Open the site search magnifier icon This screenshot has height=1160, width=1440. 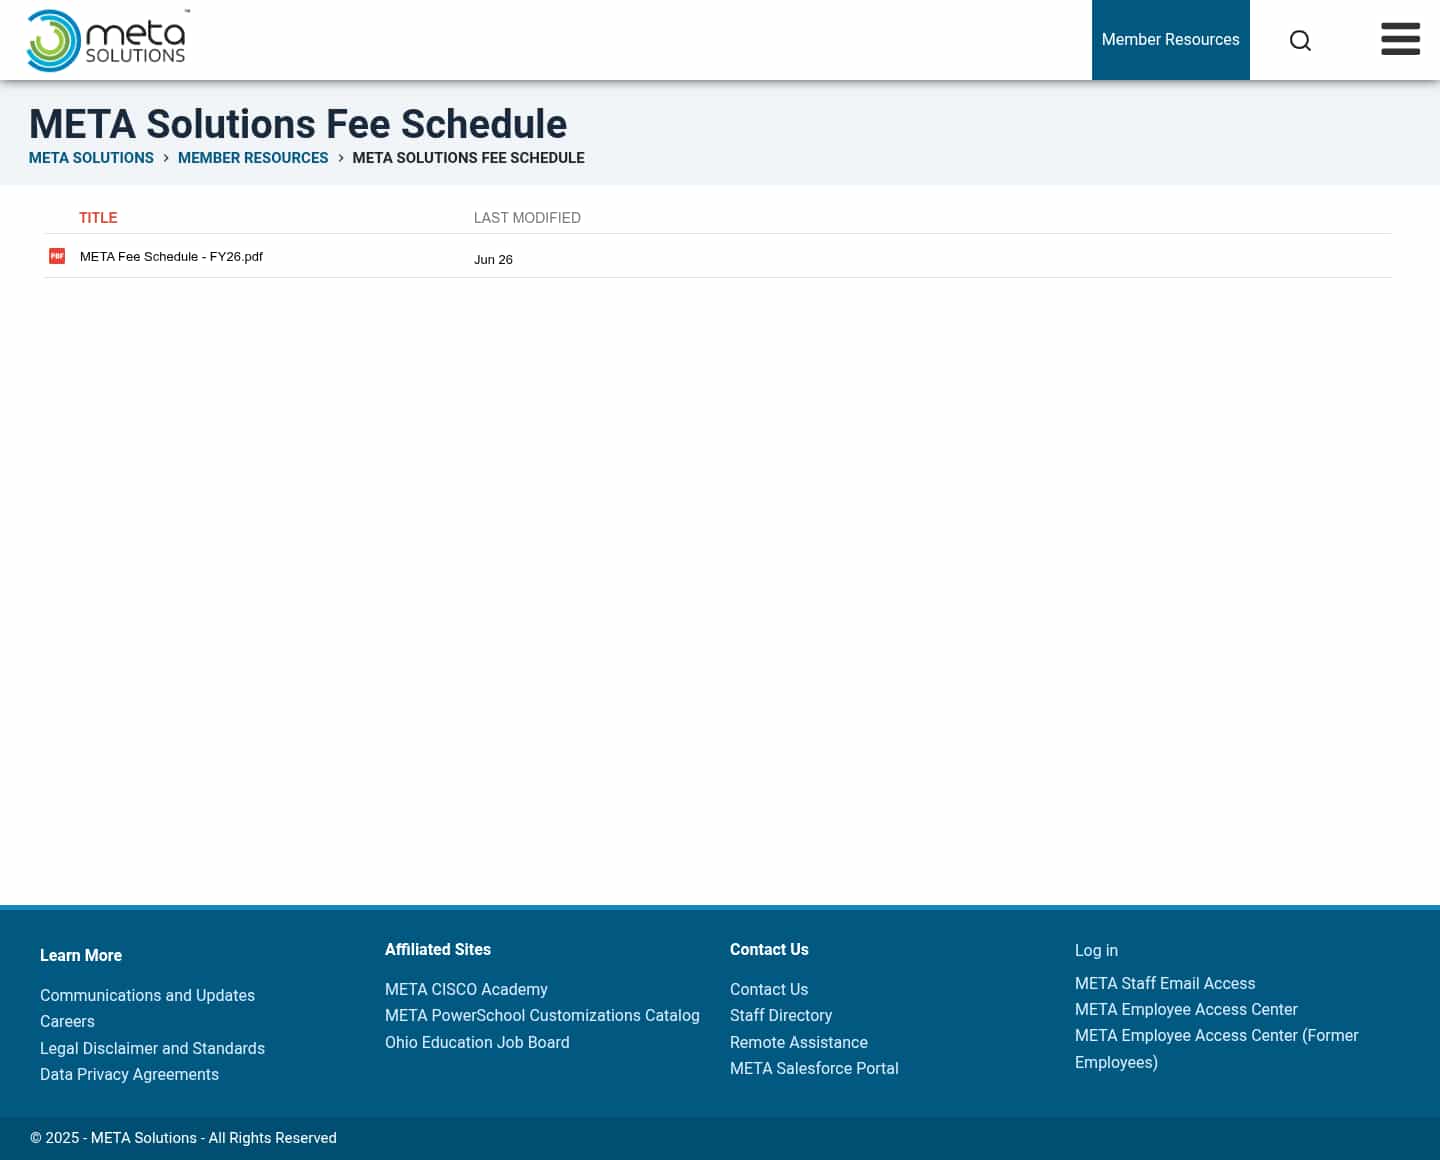(1300, 40)
